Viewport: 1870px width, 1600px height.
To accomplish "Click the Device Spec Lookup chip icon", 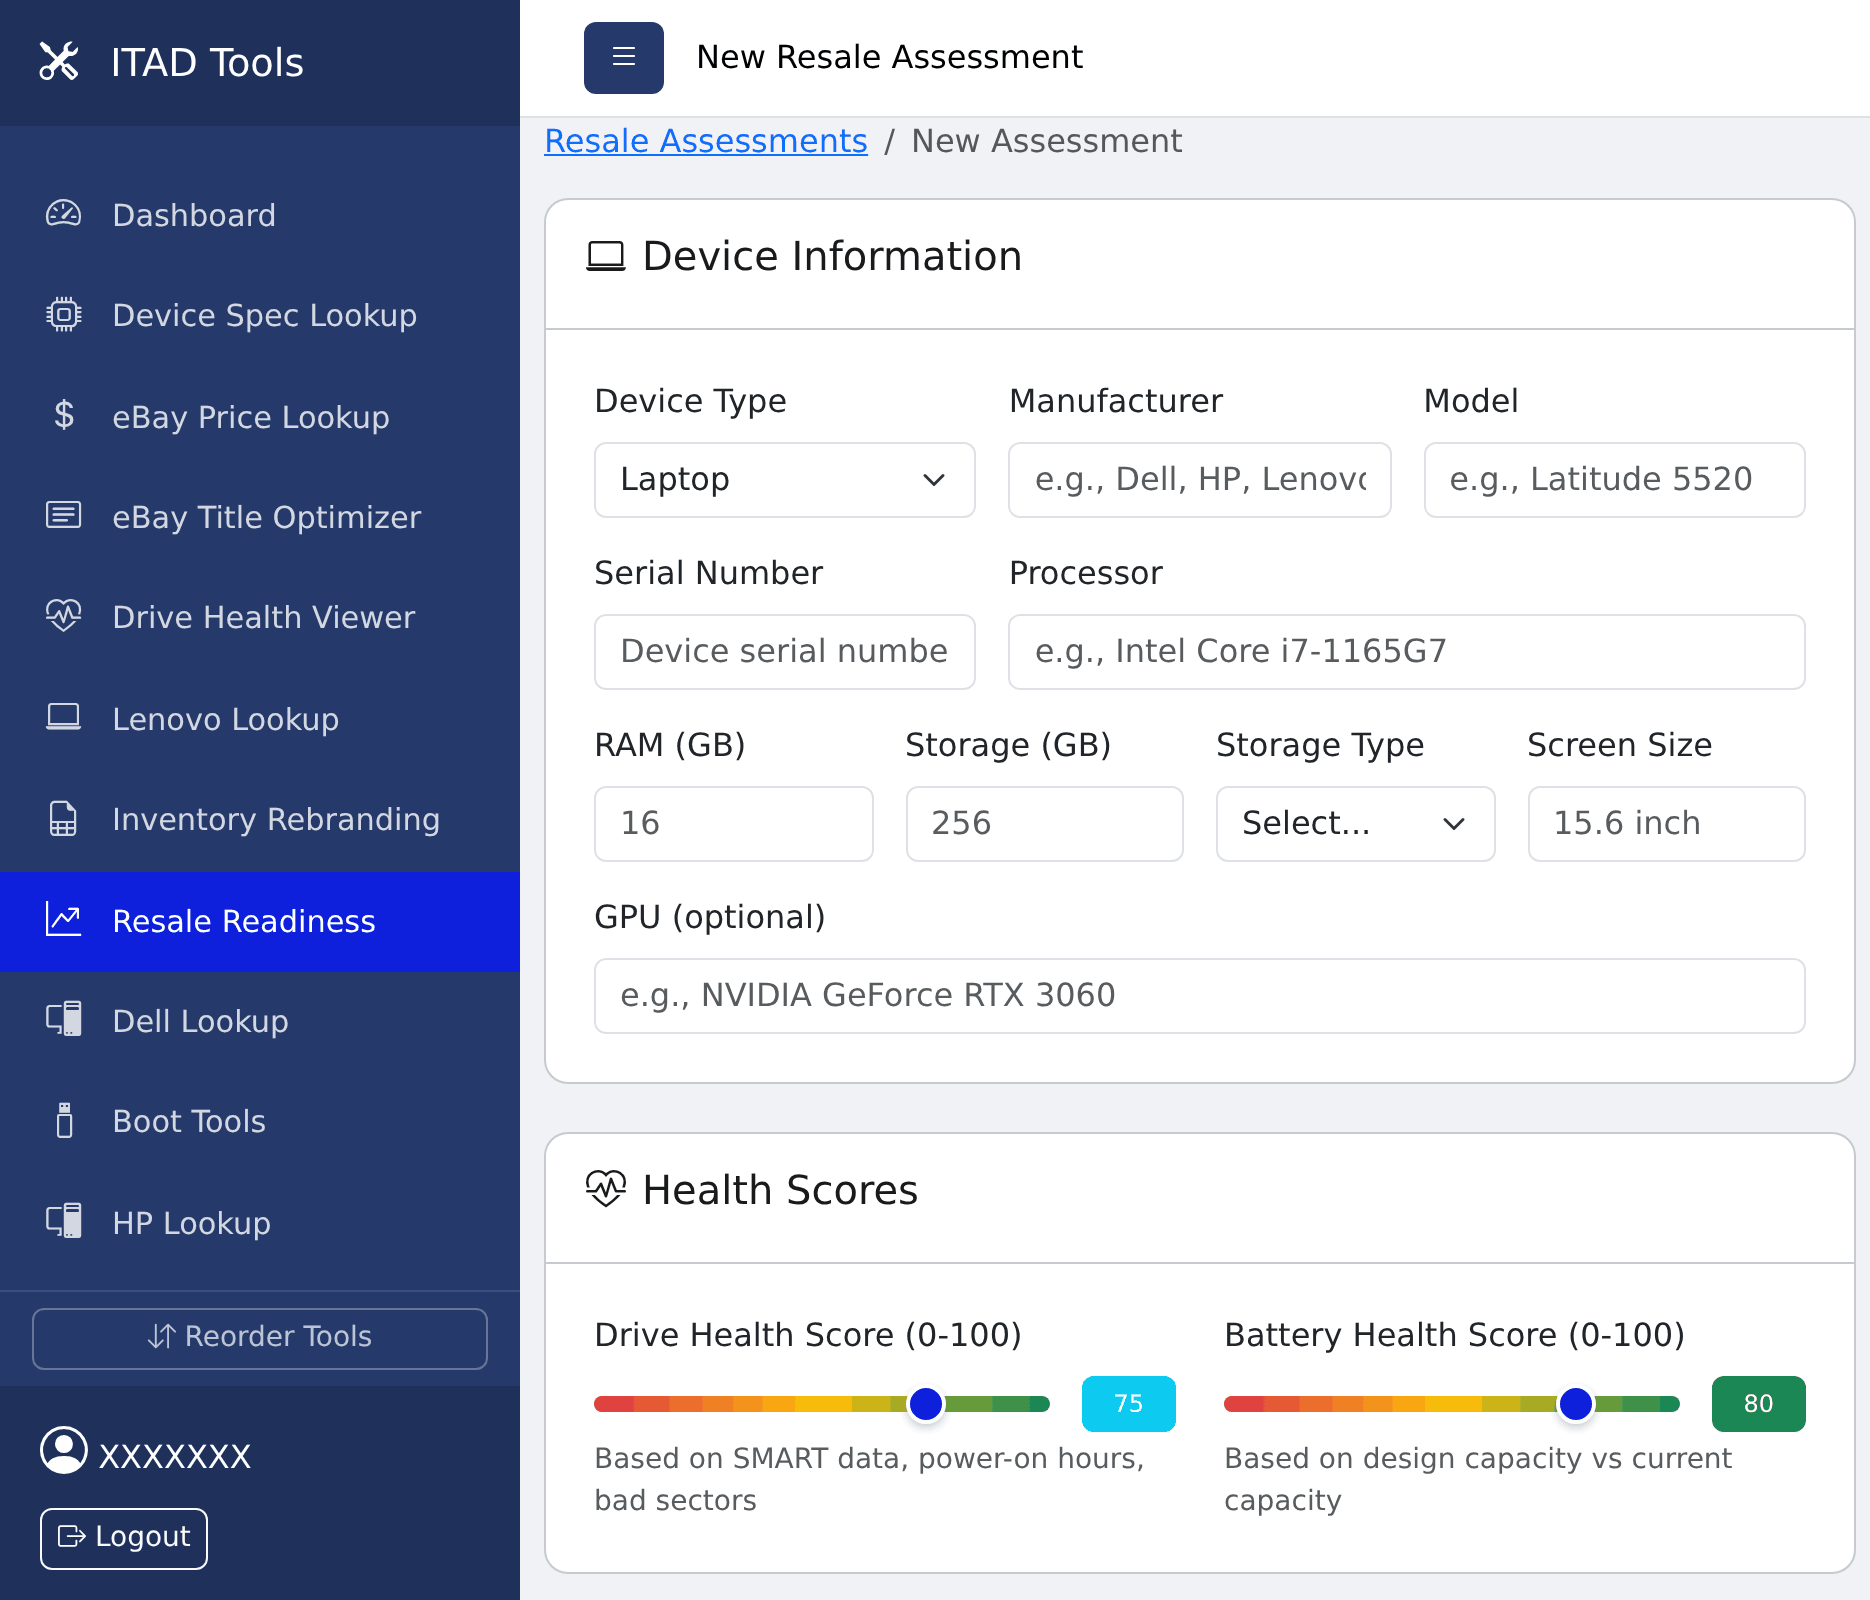I will (x=64, y=315).
